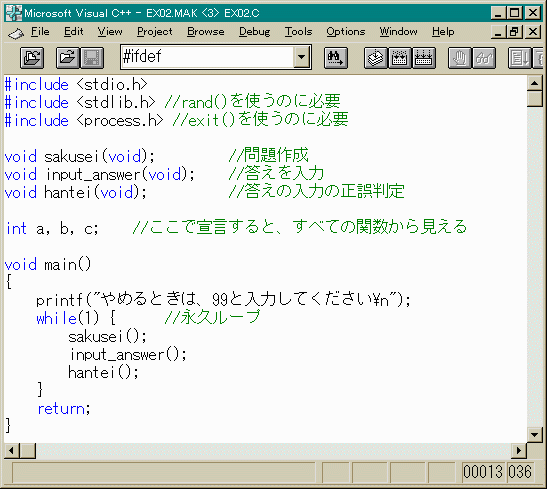Click inside the #ifdef search field
This screenshot has height=489, width=547.
click(x=207, y=57)
